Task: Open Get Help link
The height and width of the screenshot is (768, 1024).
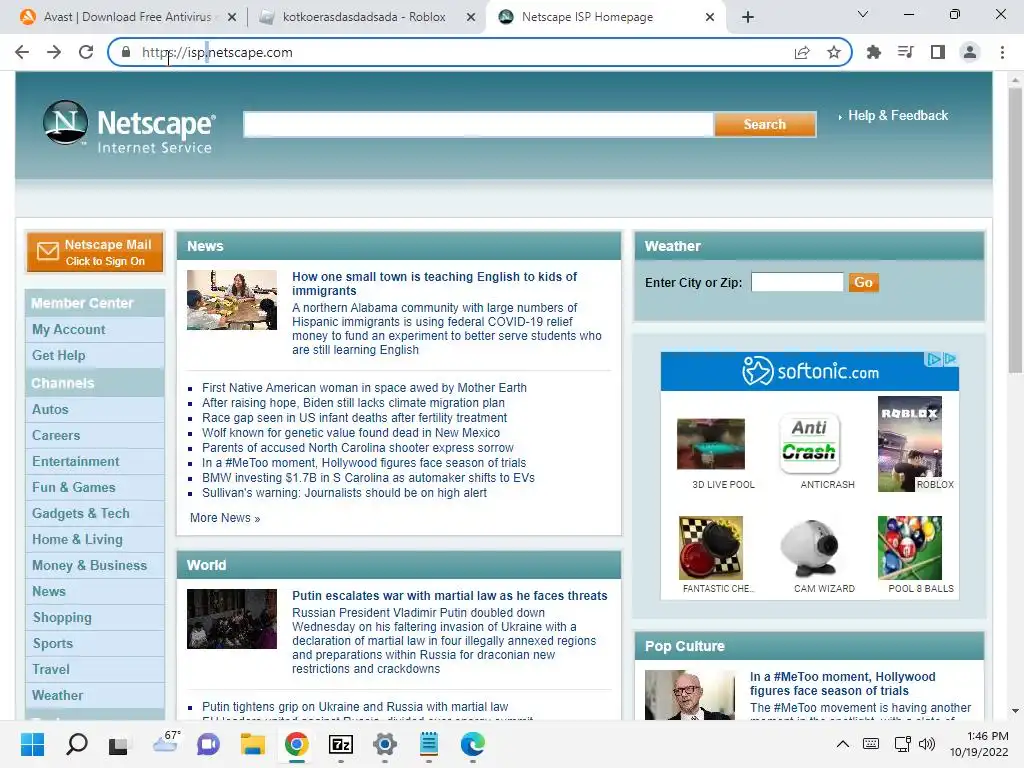Action: (x=59, y=356)
